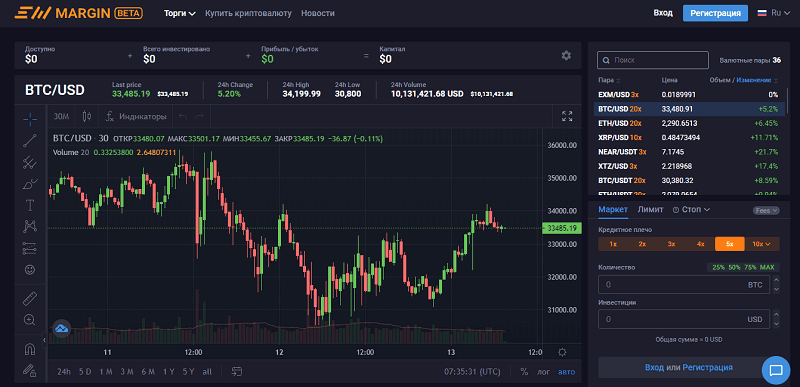Click the EXMO Margin logo

pos(79,13)
